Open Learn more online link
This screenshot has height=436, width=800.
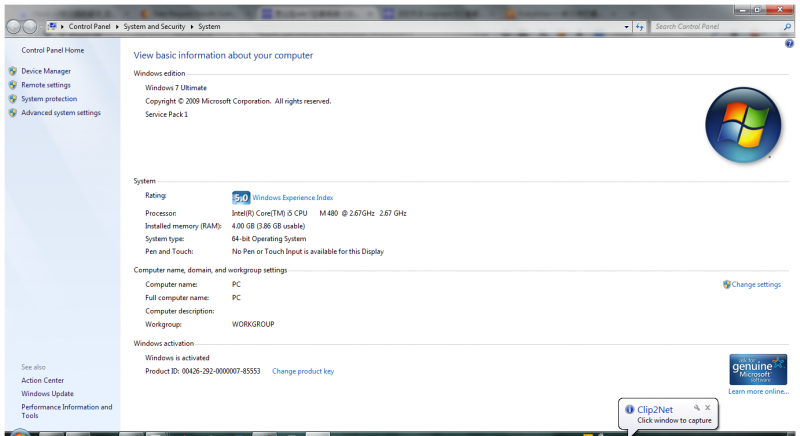758,392
